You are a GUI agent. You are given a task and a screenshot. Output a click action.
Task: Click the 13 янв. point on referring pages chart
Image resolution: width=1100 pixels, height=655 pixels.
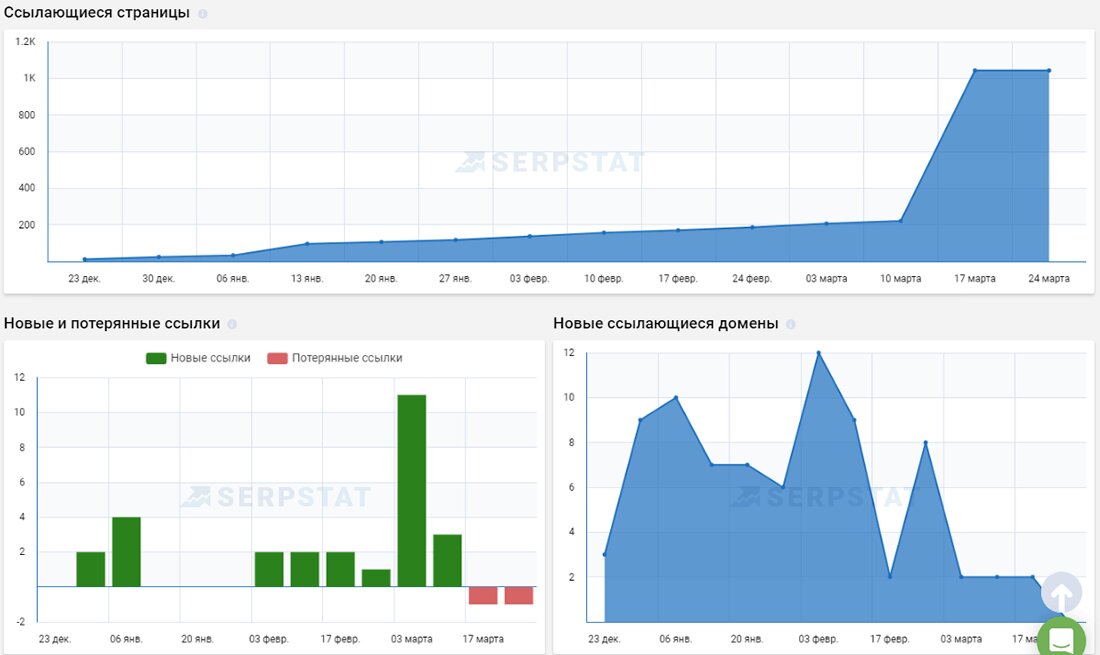tap(307, 244)
